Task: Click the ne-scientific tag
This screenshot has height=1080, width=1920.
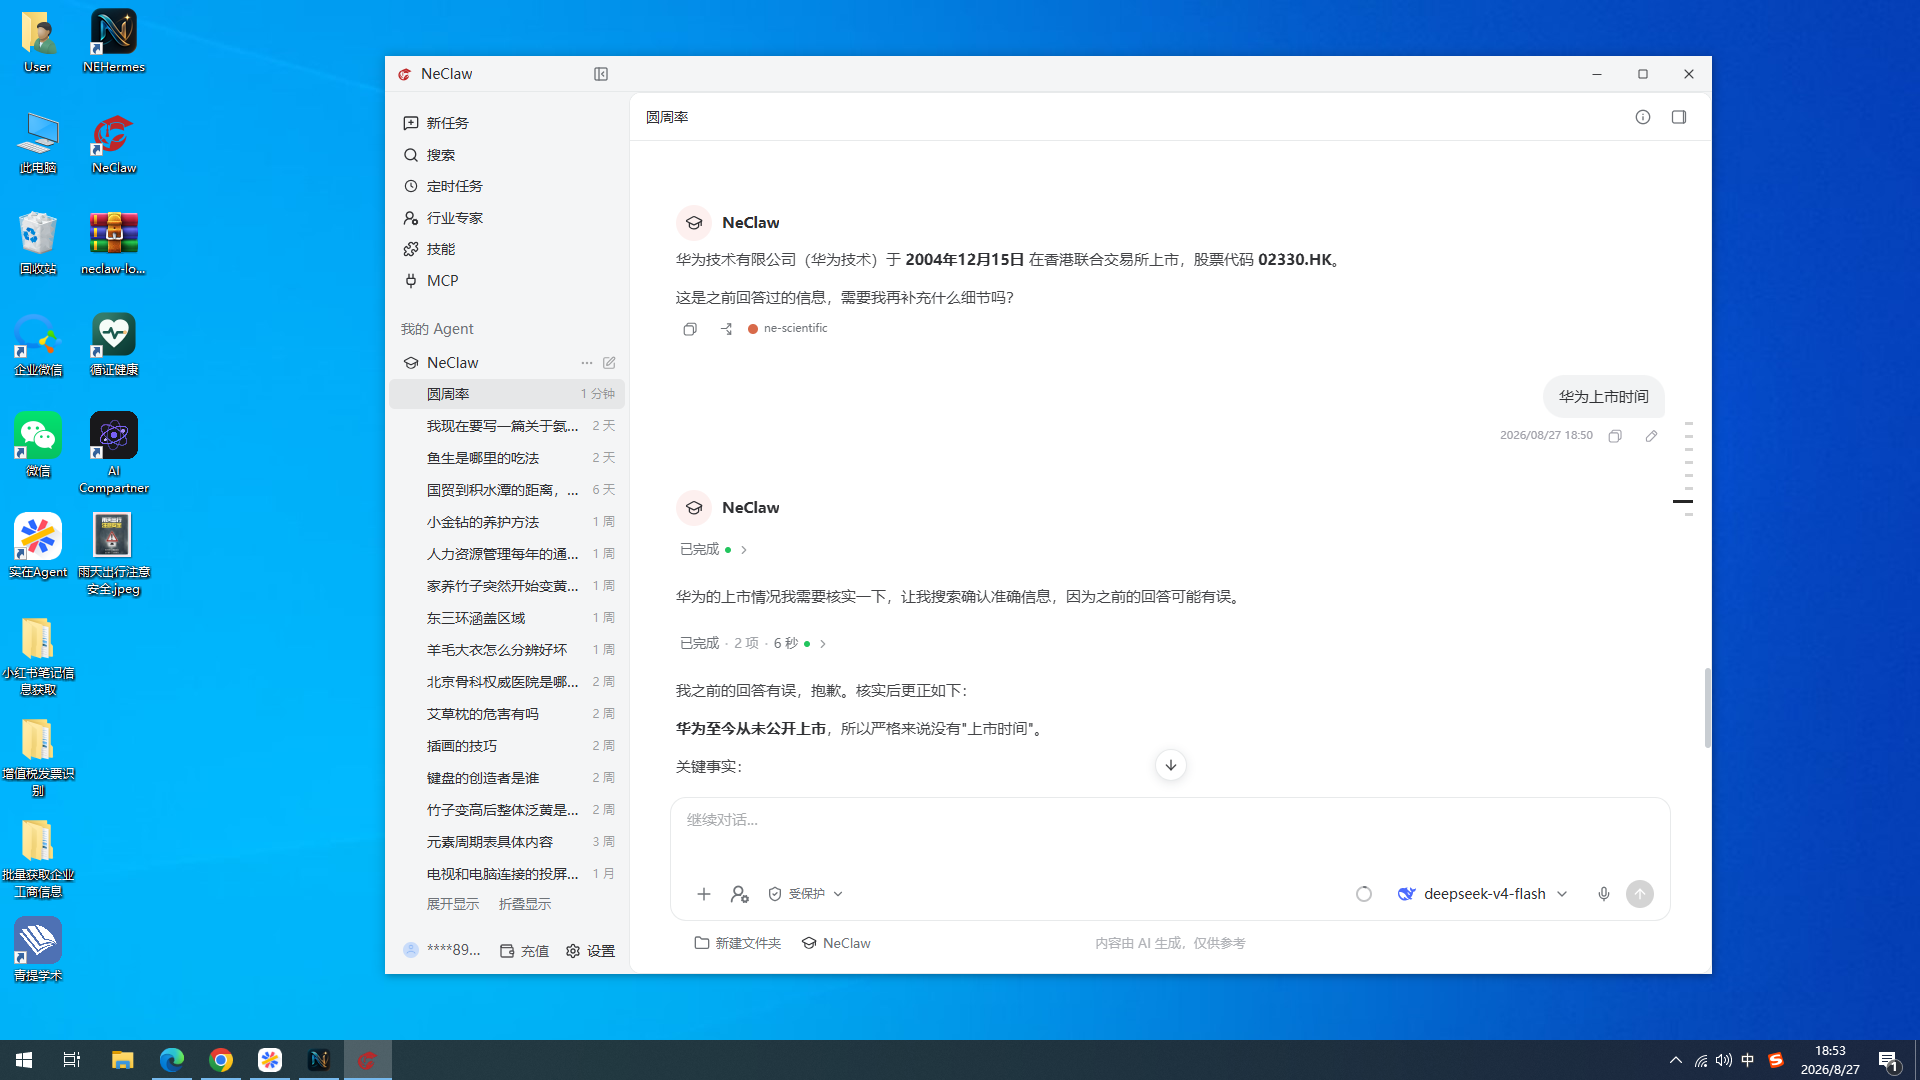Action: [x=788, y=328]
